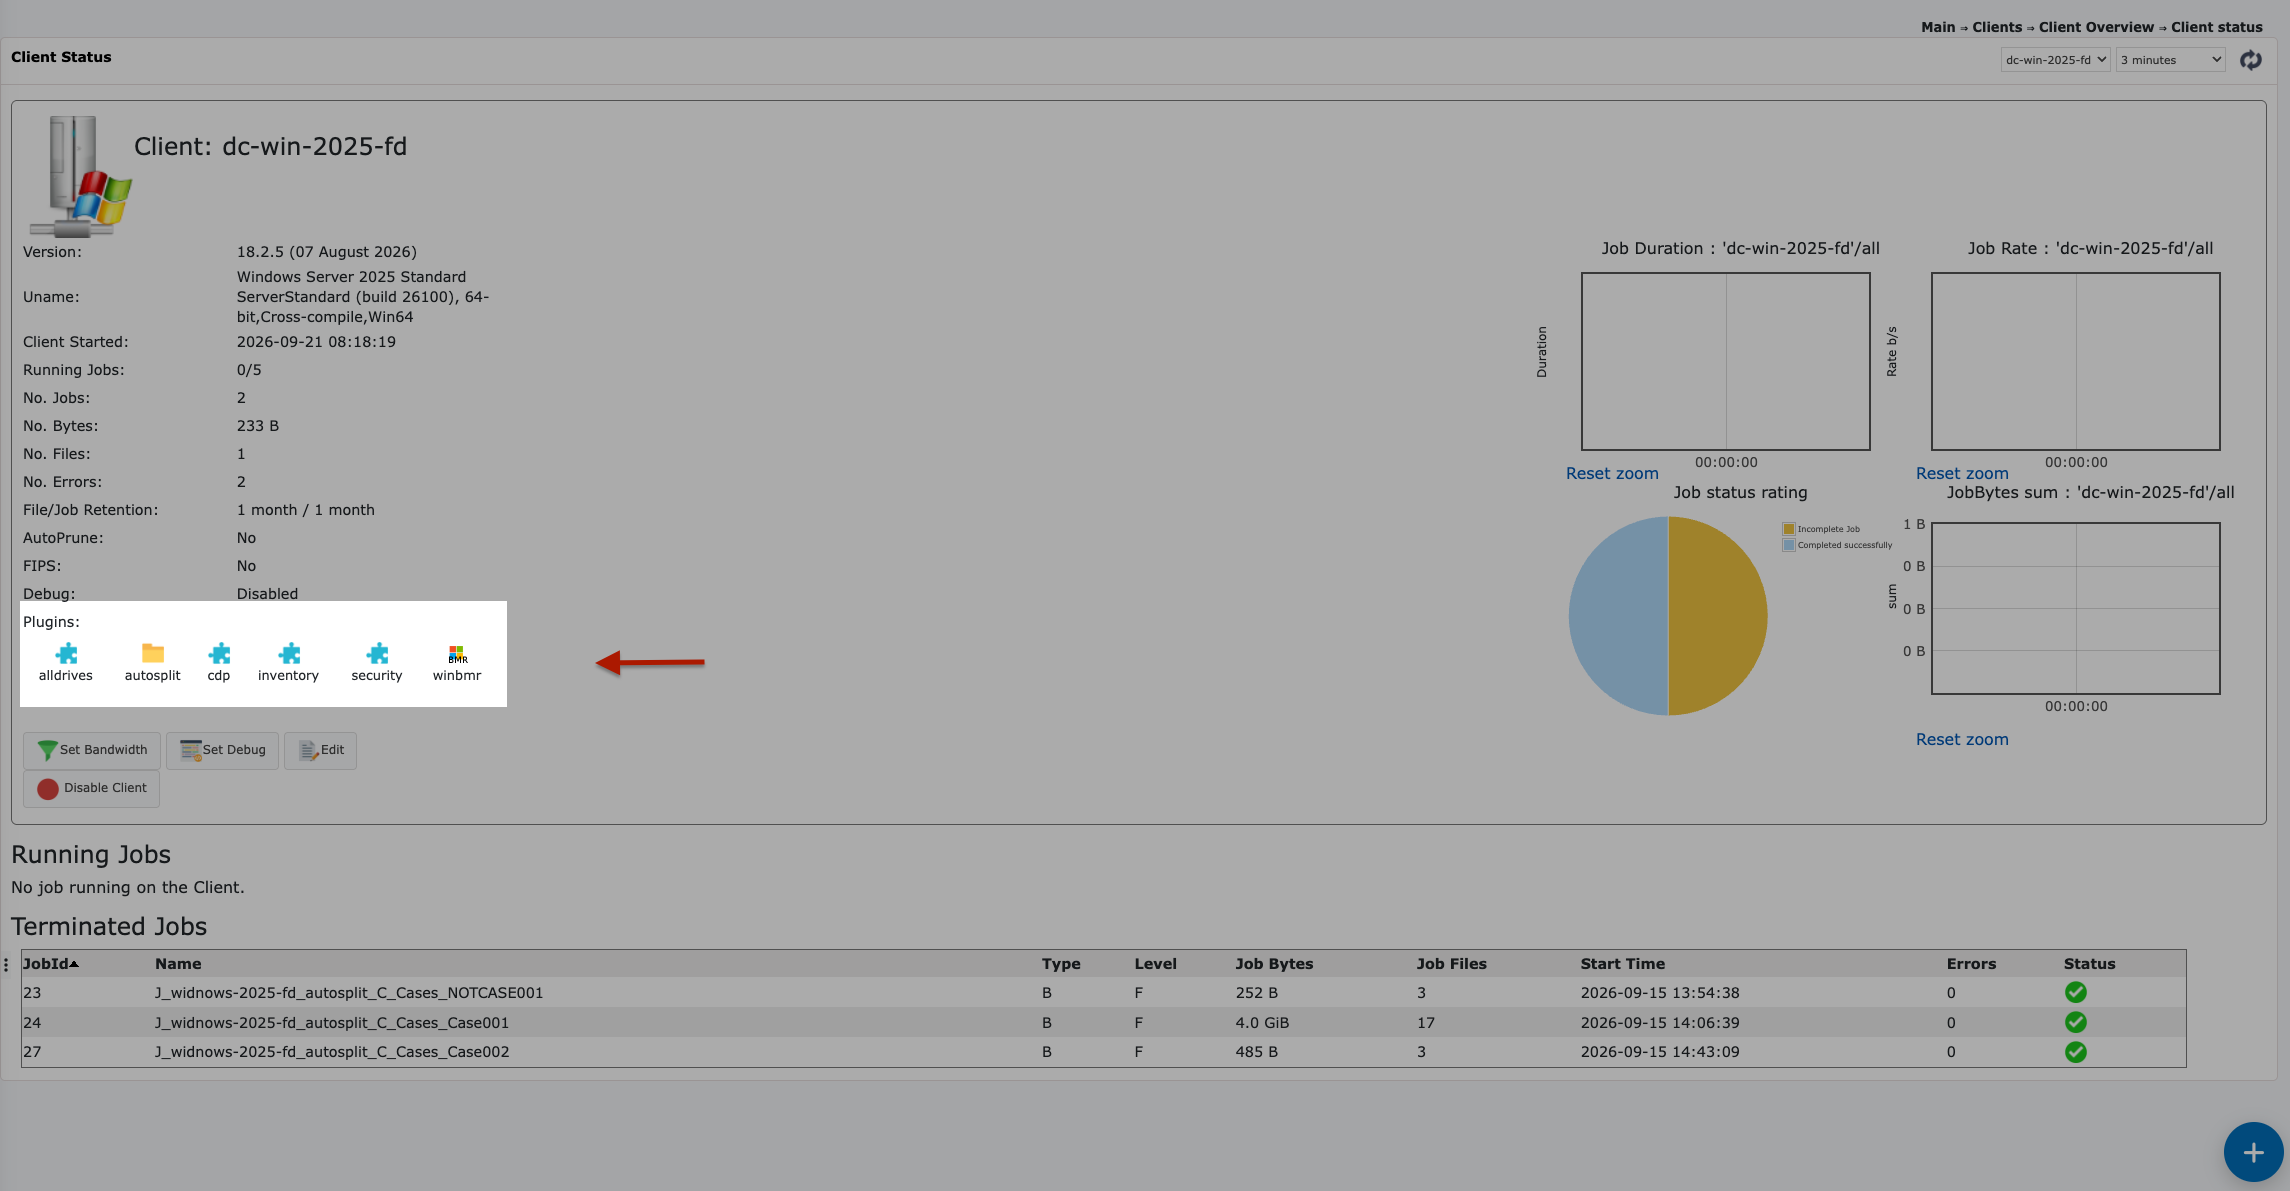Click green status check for job 24
This screenshot has width=2290, height=1191.
pyautogui.click(x=2076, y=1022)
